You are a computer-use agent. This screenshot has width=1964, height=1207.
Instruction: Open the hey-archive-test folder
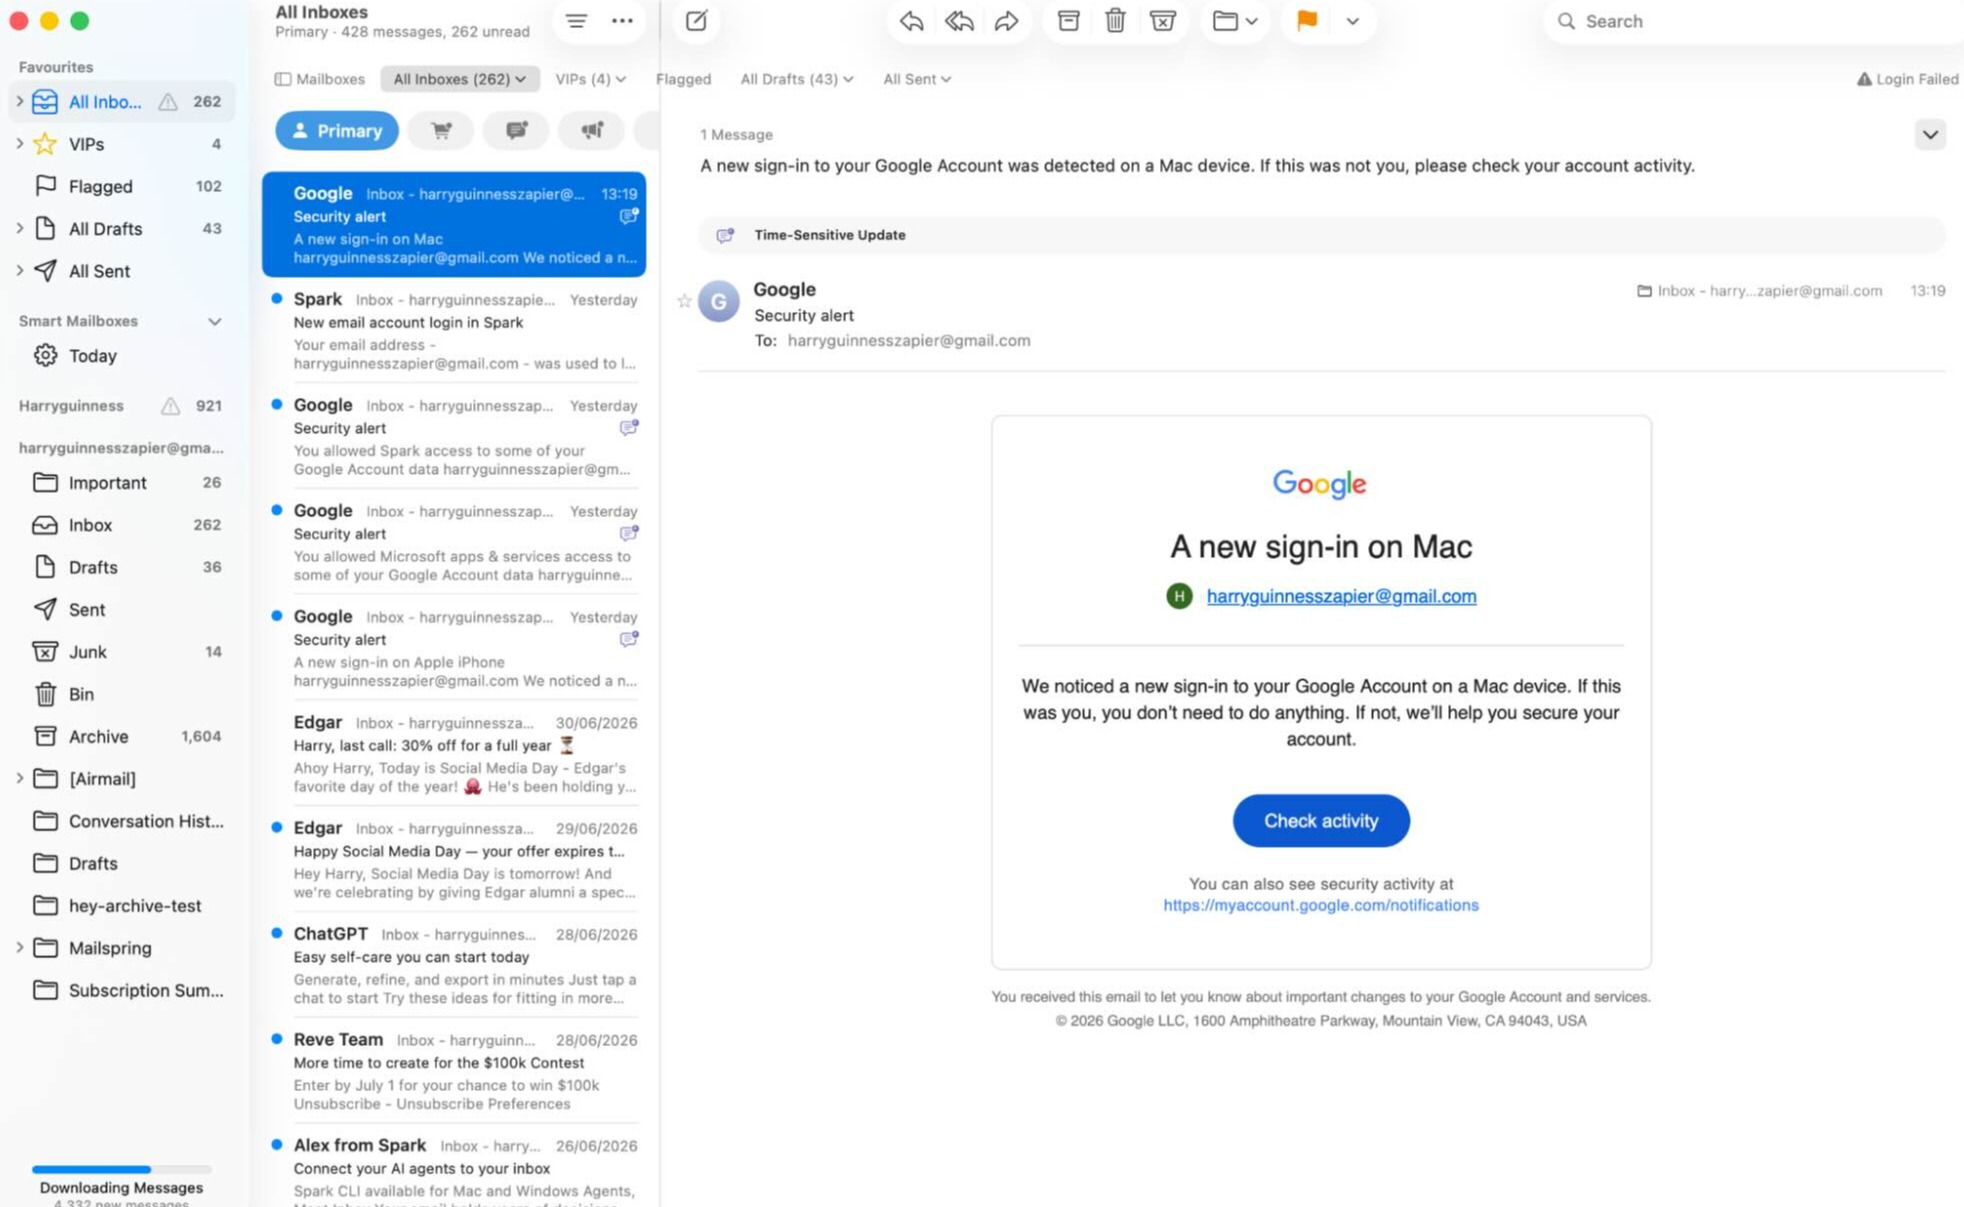(123, 906)
